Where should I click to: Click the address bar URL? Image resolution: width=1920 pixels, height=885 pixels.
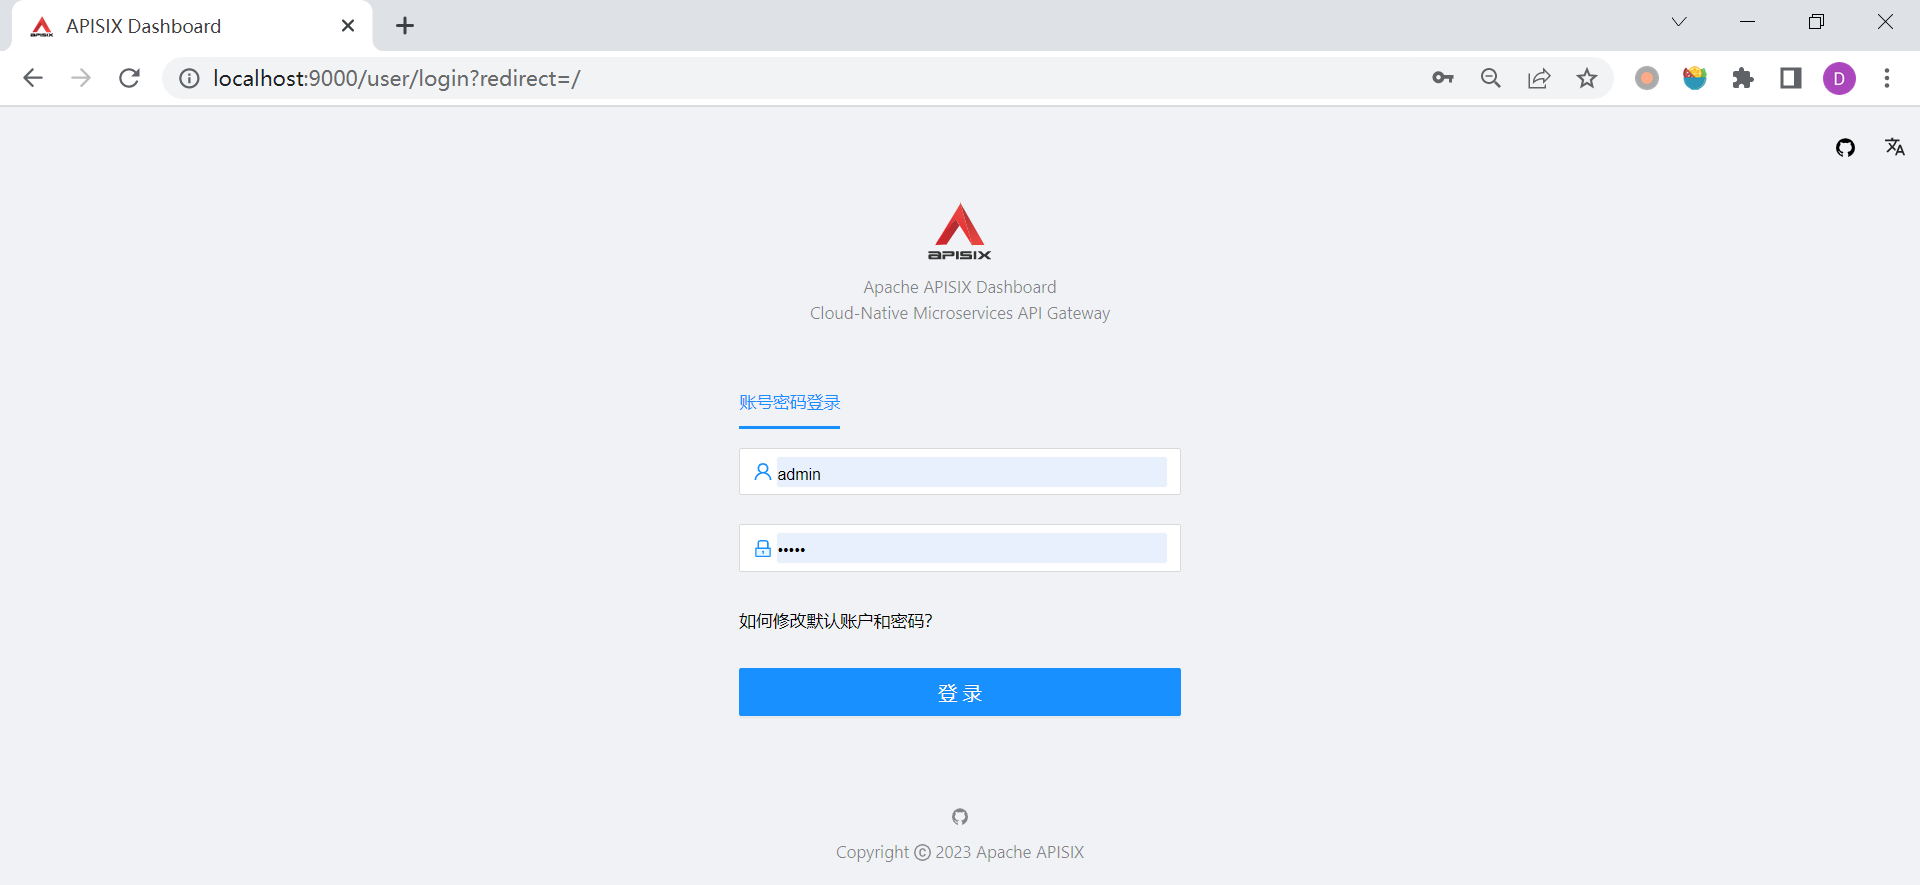[396, 78]
